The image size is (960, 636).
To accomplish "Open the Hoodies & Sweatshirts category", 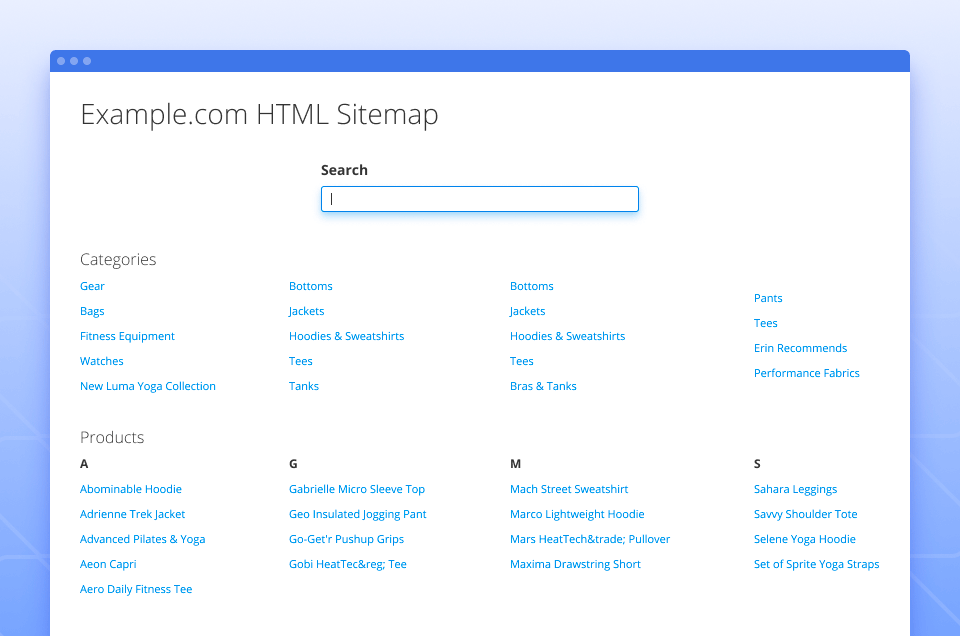I will 346,336.
